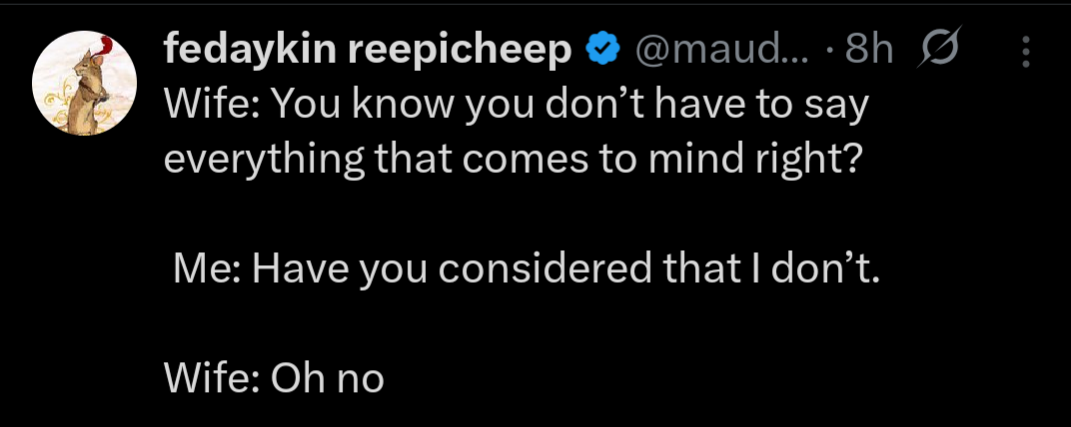Click the line starting "Wife: You know"
The height and width of the screenshot is (427, 1071).
point(510,107)
